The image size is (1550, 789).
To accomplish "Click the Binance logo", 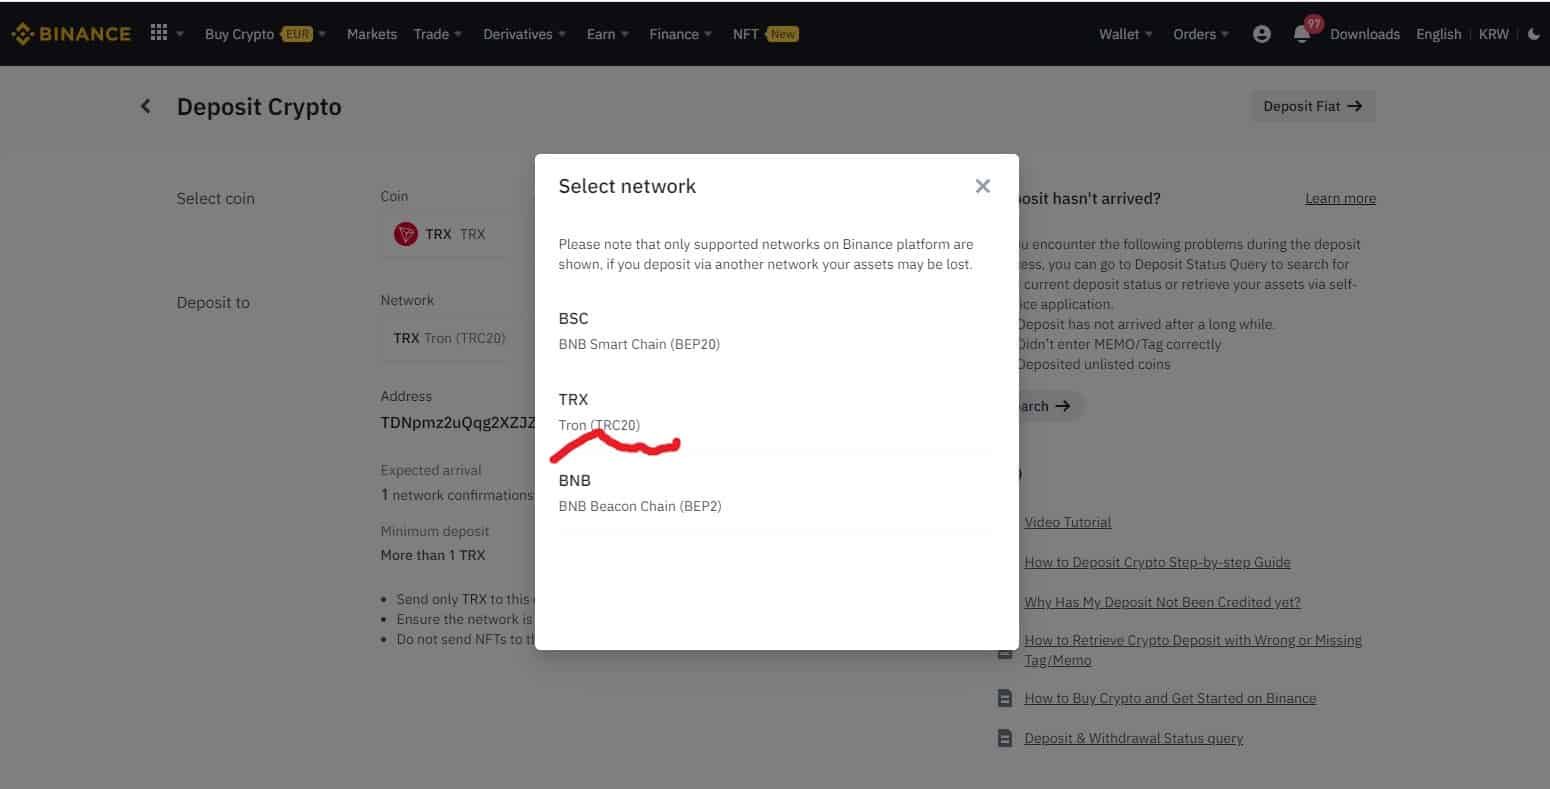I will pos(71,34).
